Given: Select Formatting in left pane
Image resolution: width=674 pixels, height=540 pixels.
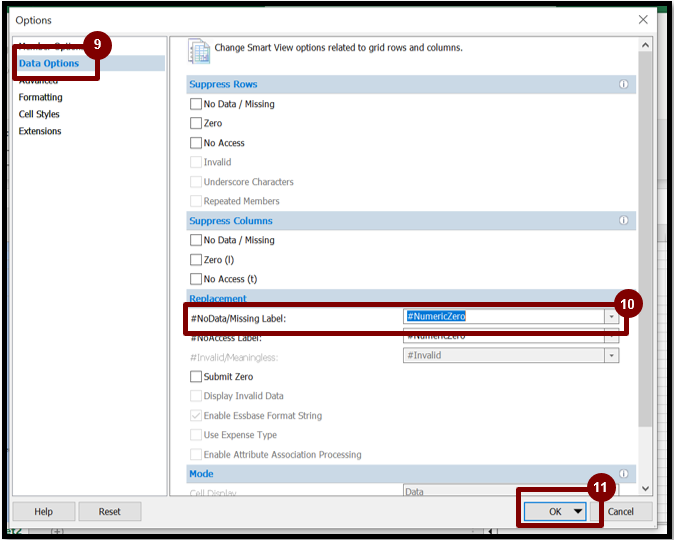Looking at the screenshot, I should coord(40,97).
